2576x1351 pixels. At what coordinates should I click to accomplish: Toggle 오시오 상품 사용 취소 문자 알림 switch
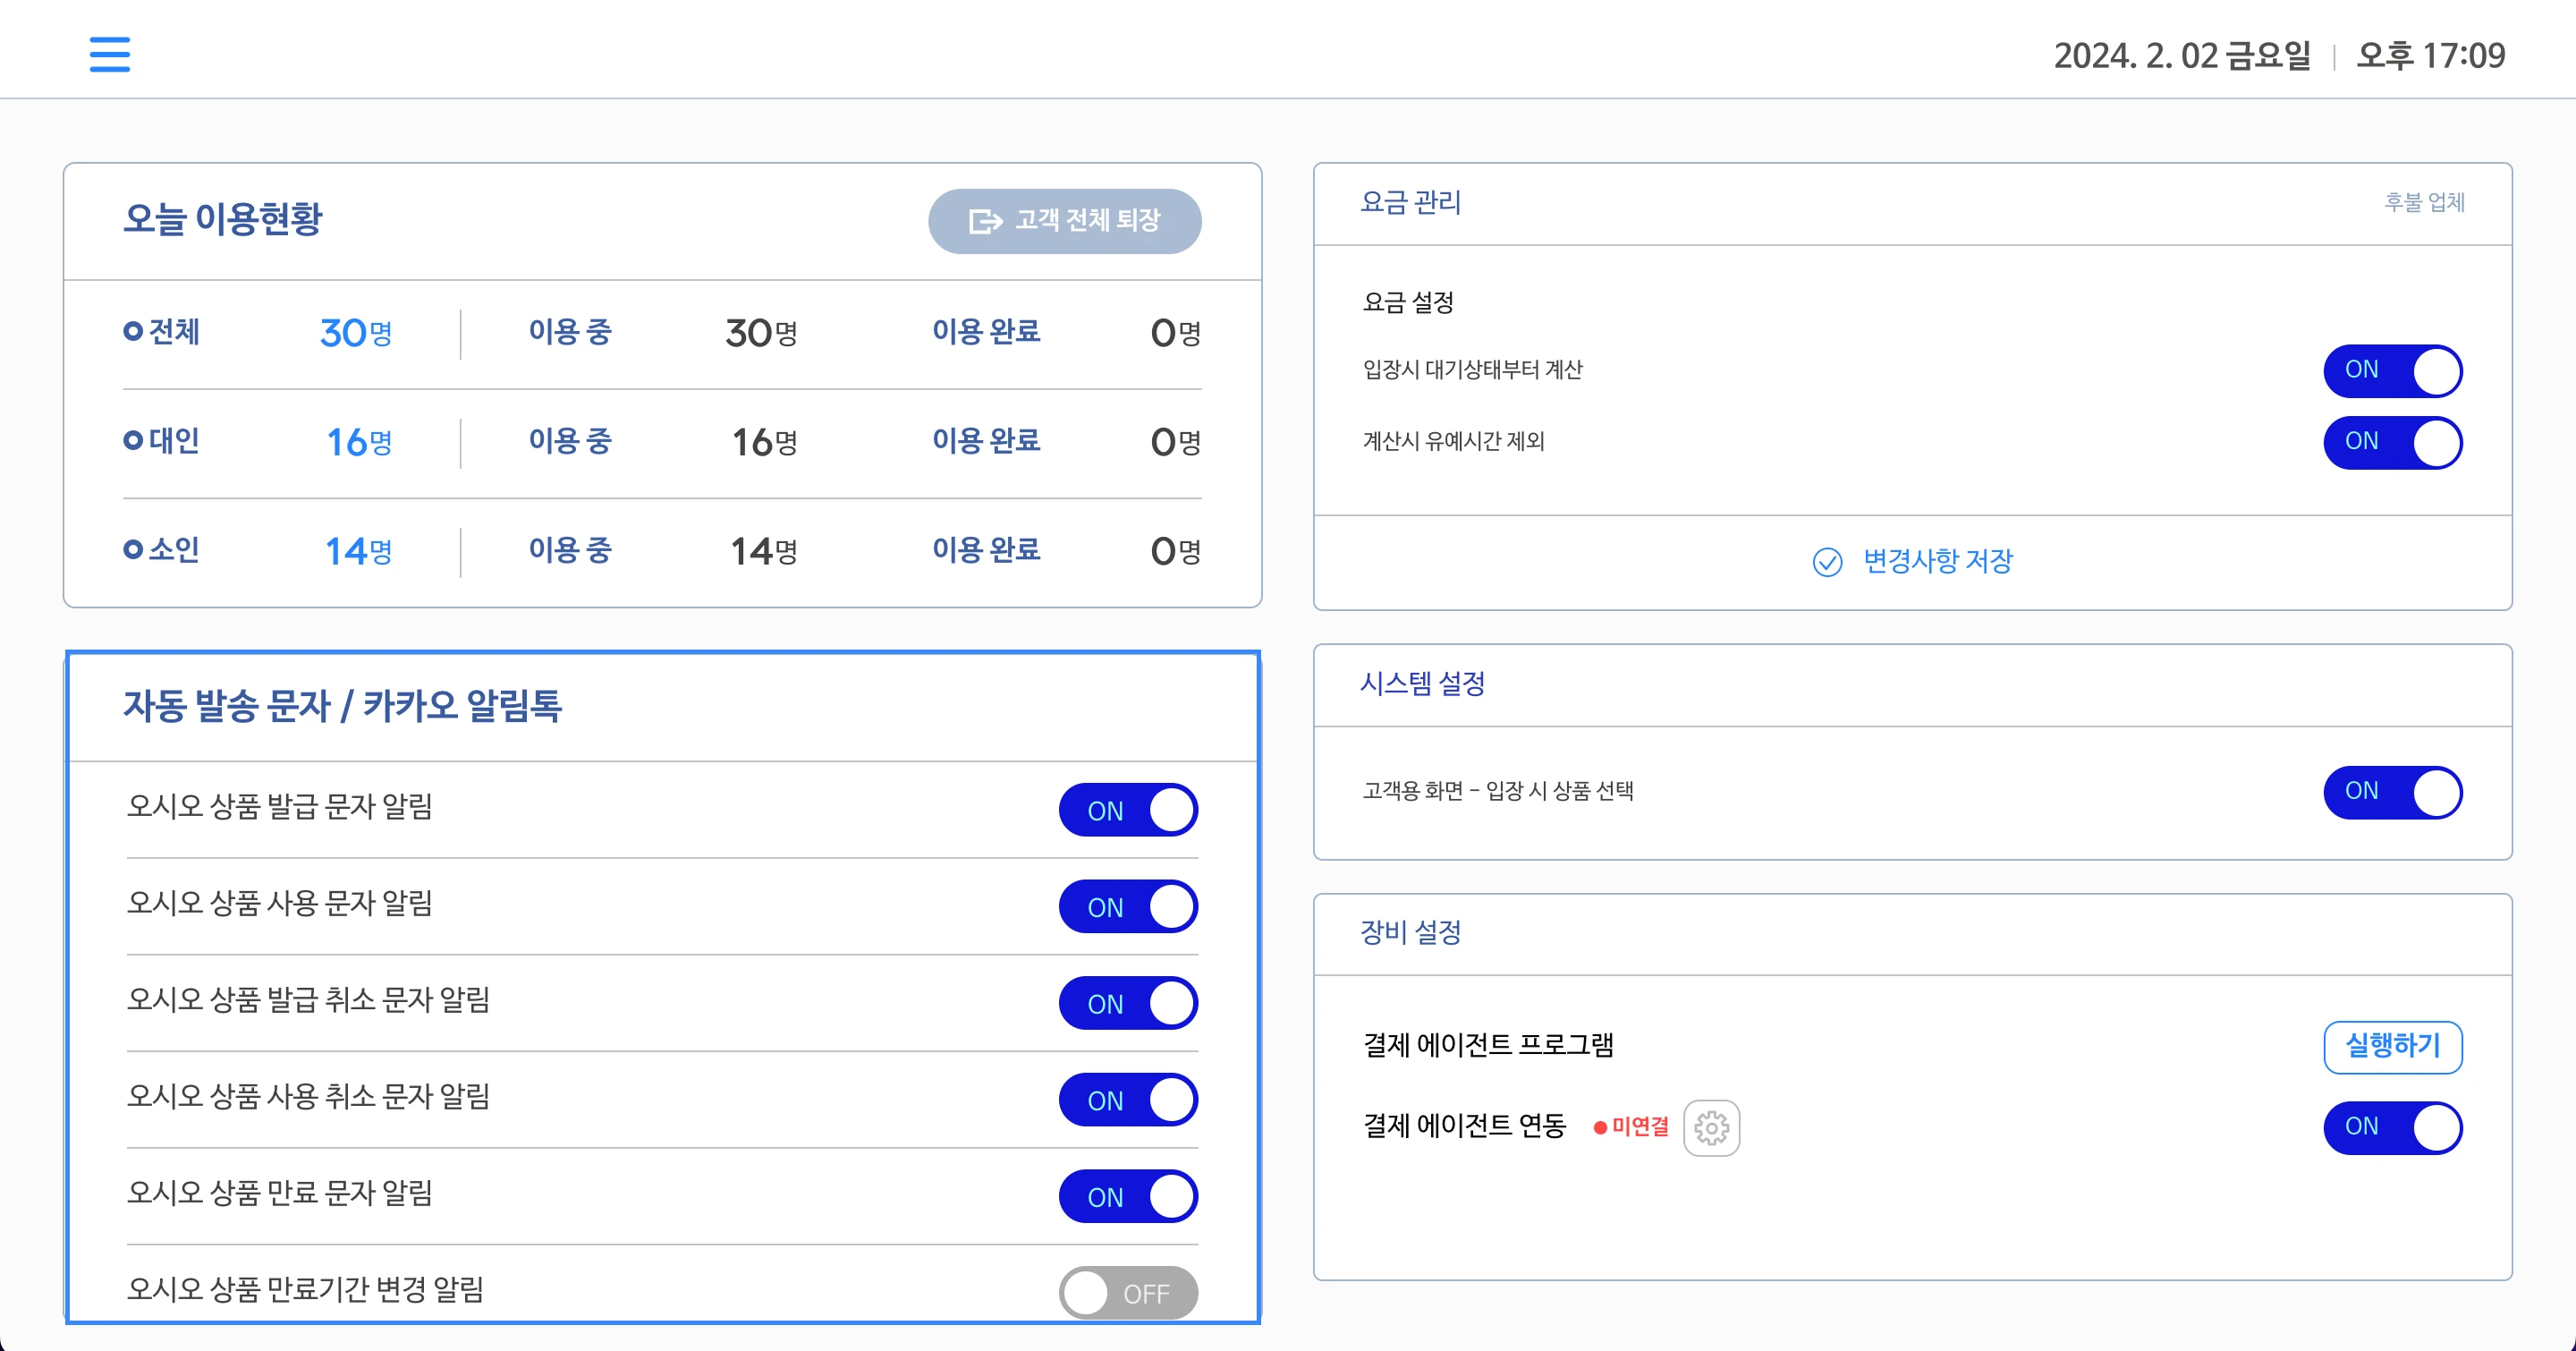[1128, 1100]
